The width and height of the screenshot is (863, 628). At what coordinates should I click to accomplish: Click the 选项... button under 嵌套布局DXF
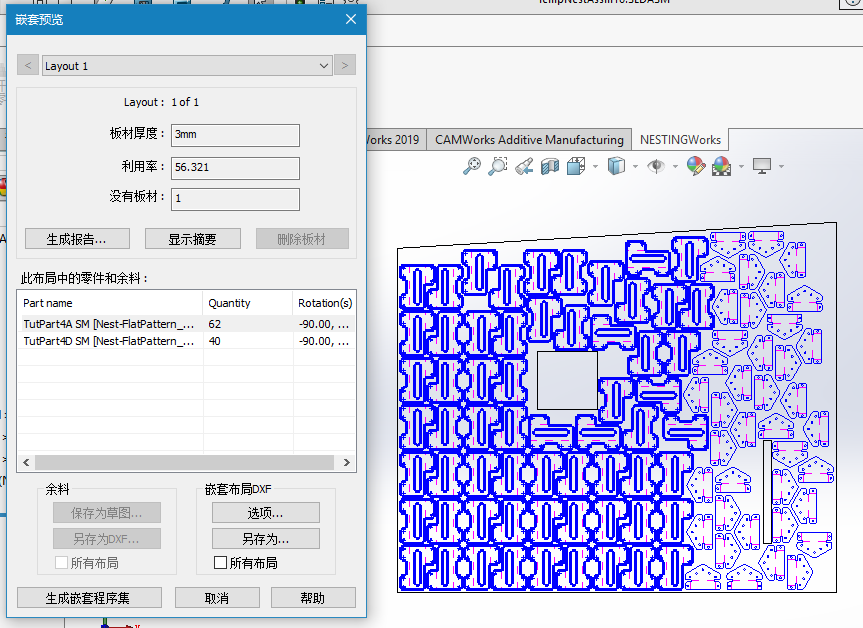click(266, 512)
